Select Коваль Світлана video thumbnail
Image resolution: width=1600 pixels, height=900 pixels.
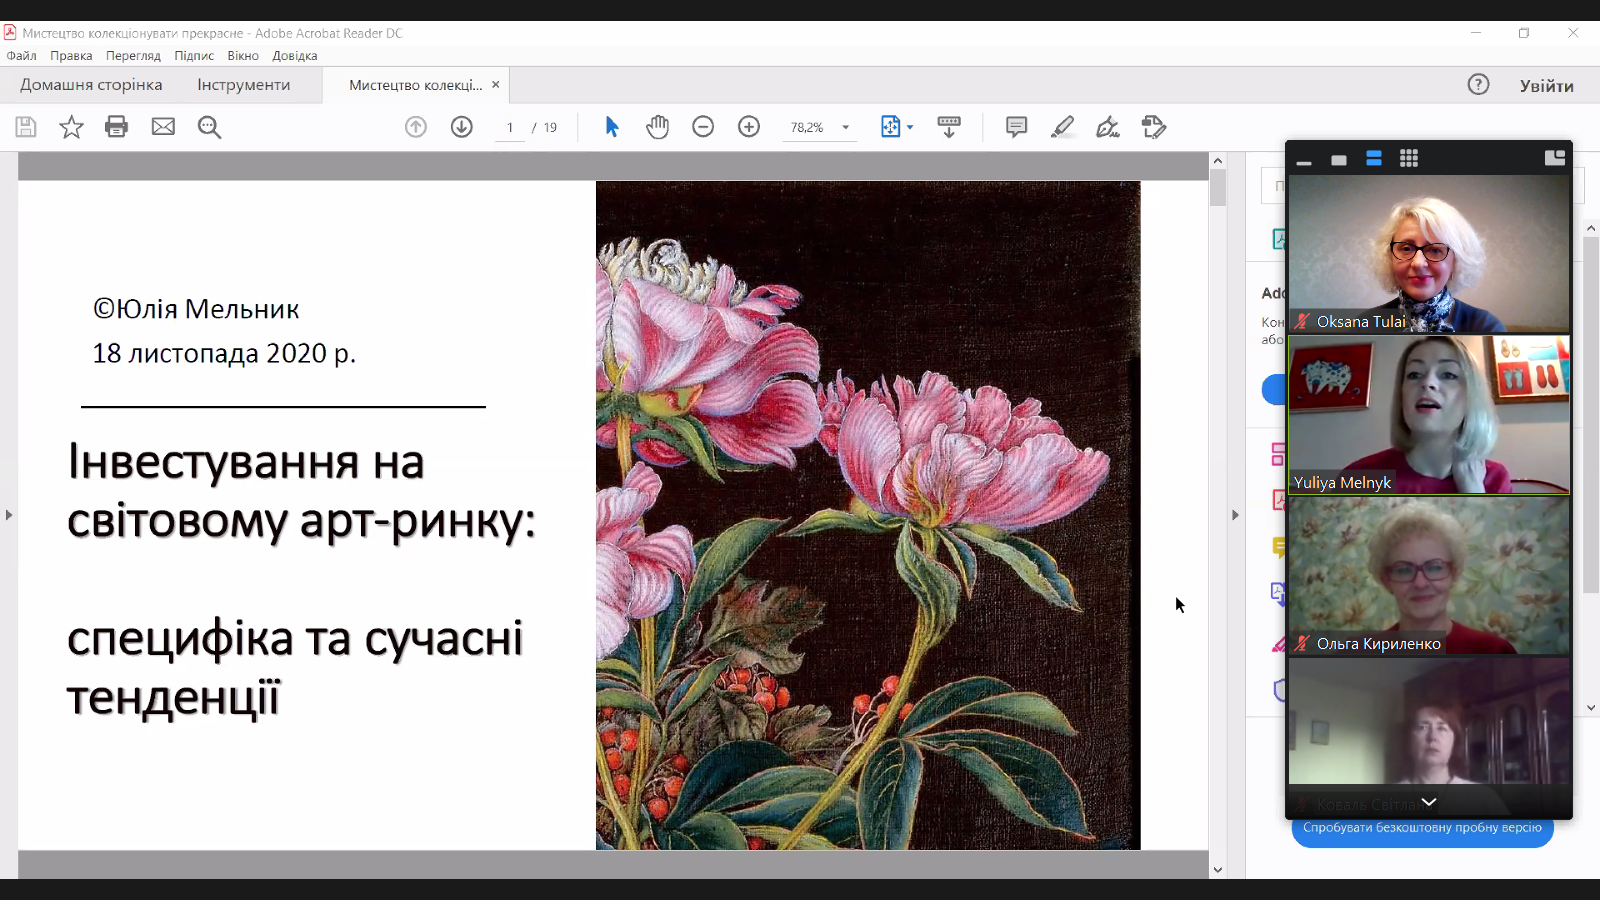pos(1429,737)
